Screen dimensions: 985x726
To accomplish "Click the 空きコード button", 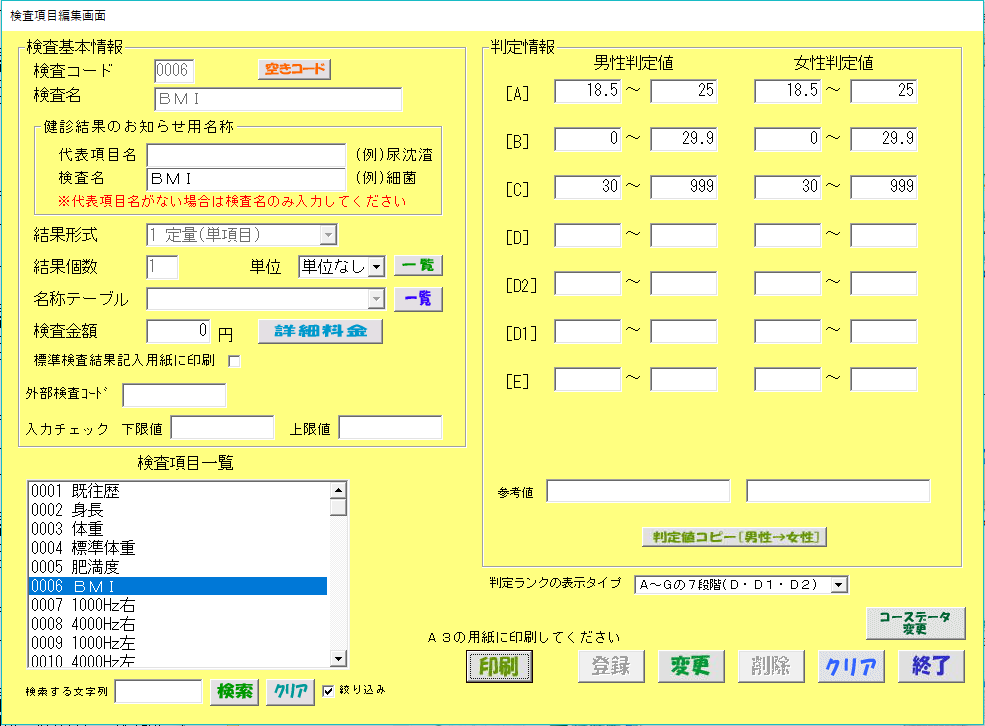I will coord(295,69).
